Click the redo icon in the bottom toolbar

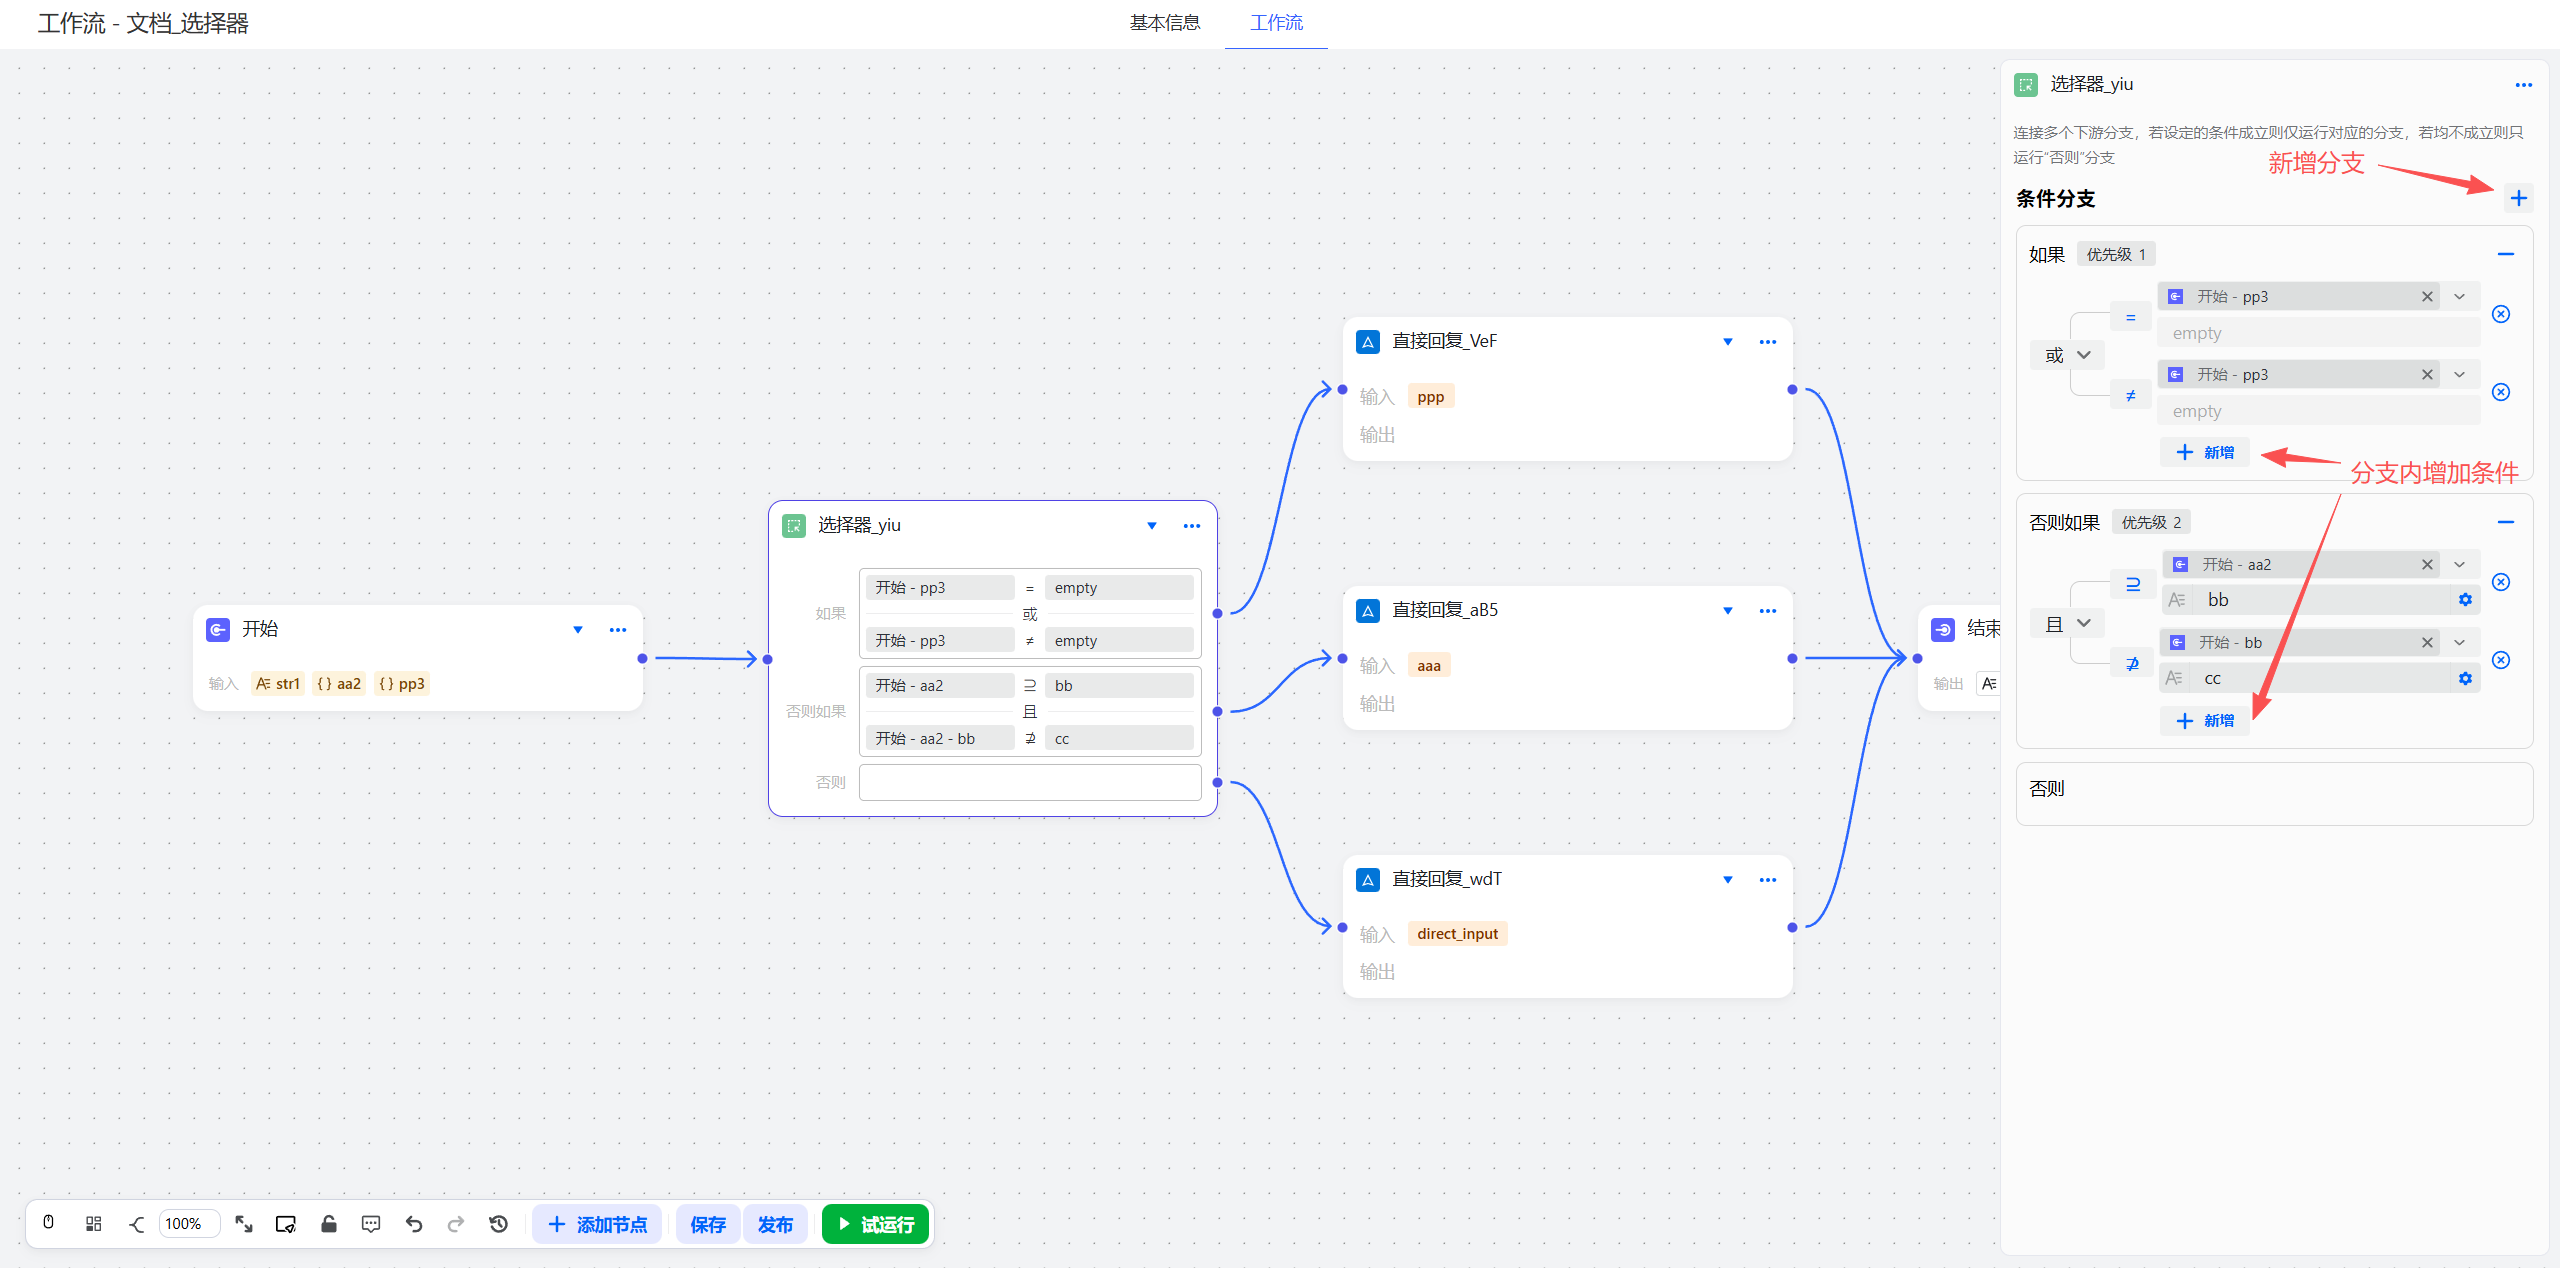[456, 1223]
